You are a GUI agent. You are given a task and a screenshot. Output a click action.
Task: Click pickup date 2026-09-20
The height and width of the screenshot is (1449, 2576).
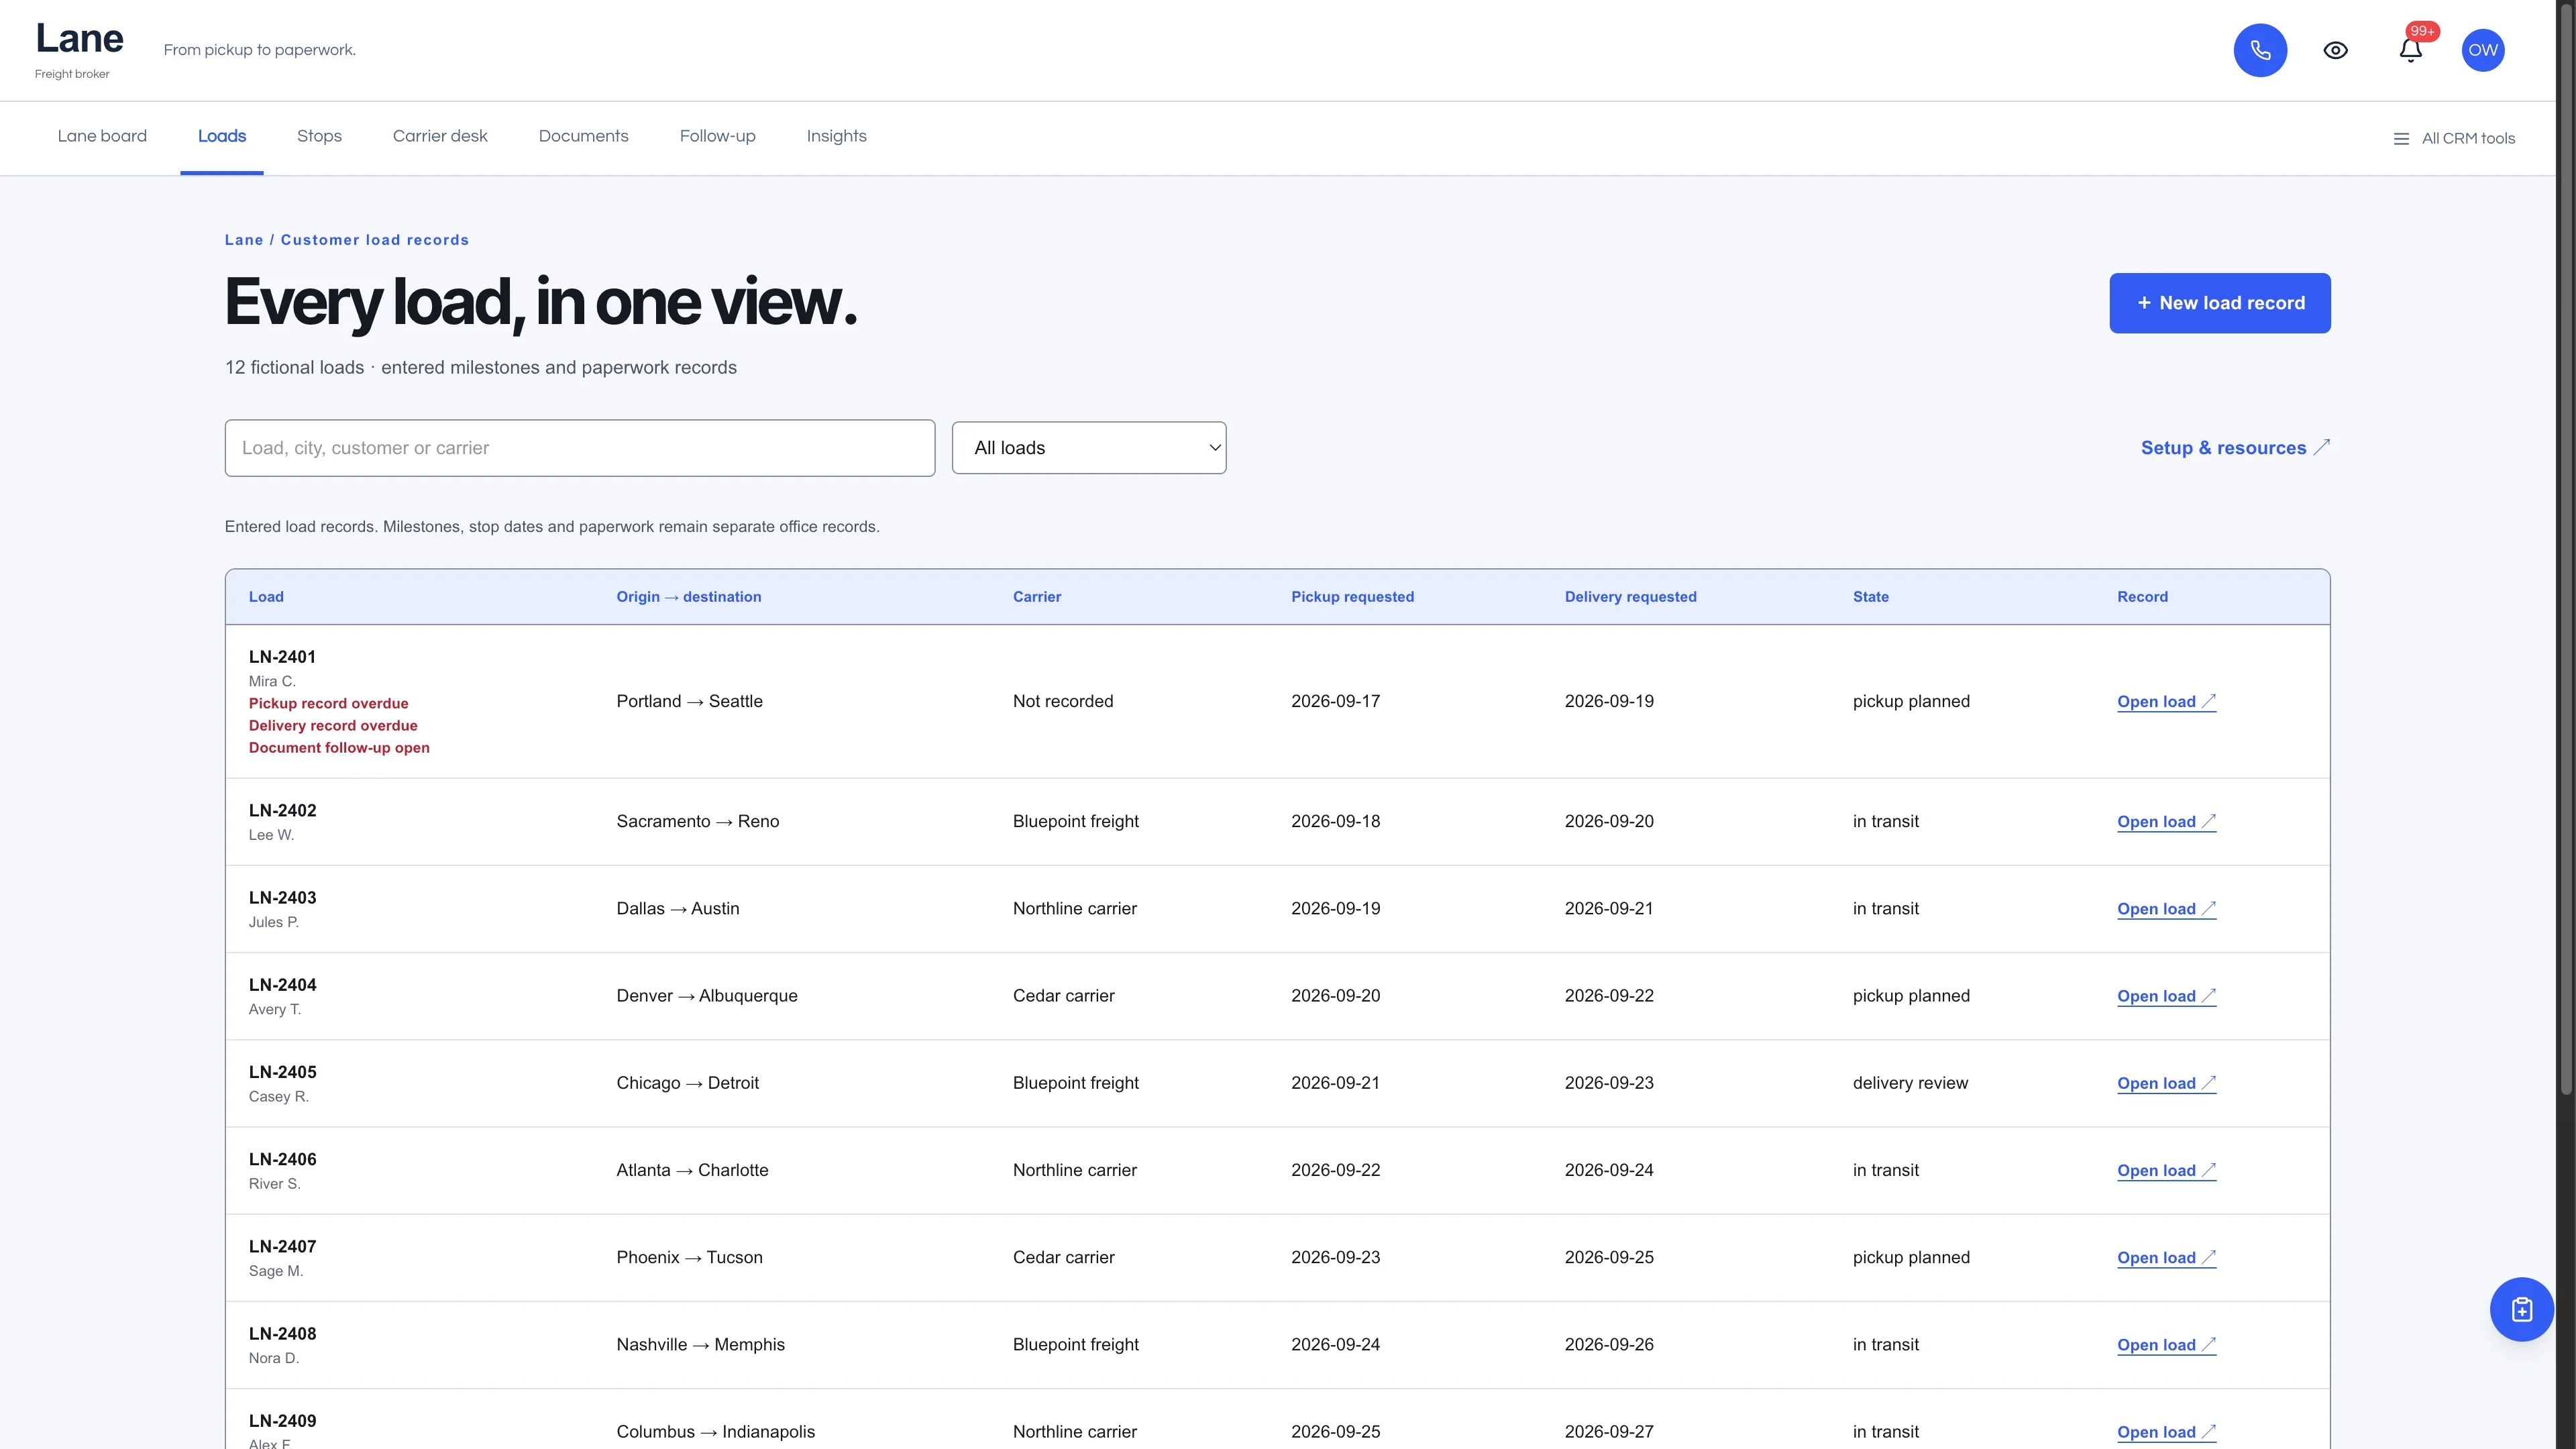(x=1335, y=996)
